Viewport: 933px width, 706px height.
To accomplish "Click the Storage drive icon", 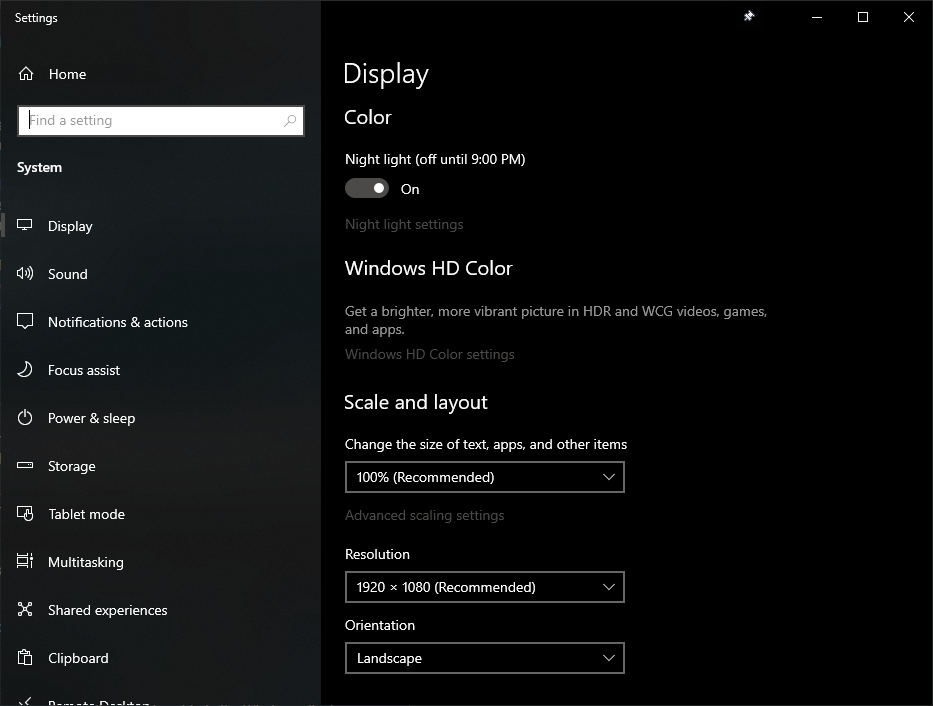I will click(26, 466).
